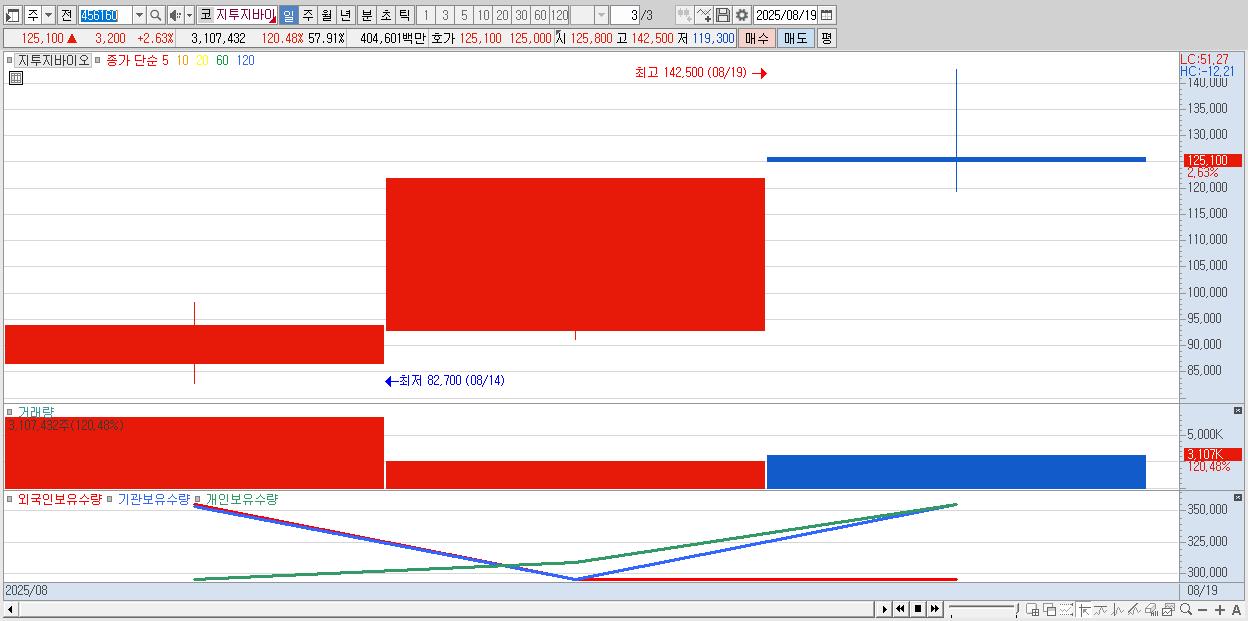The image size is (1248, 621).
Task: Click the 기관보유수량 legend label
Action: [154, 499]
